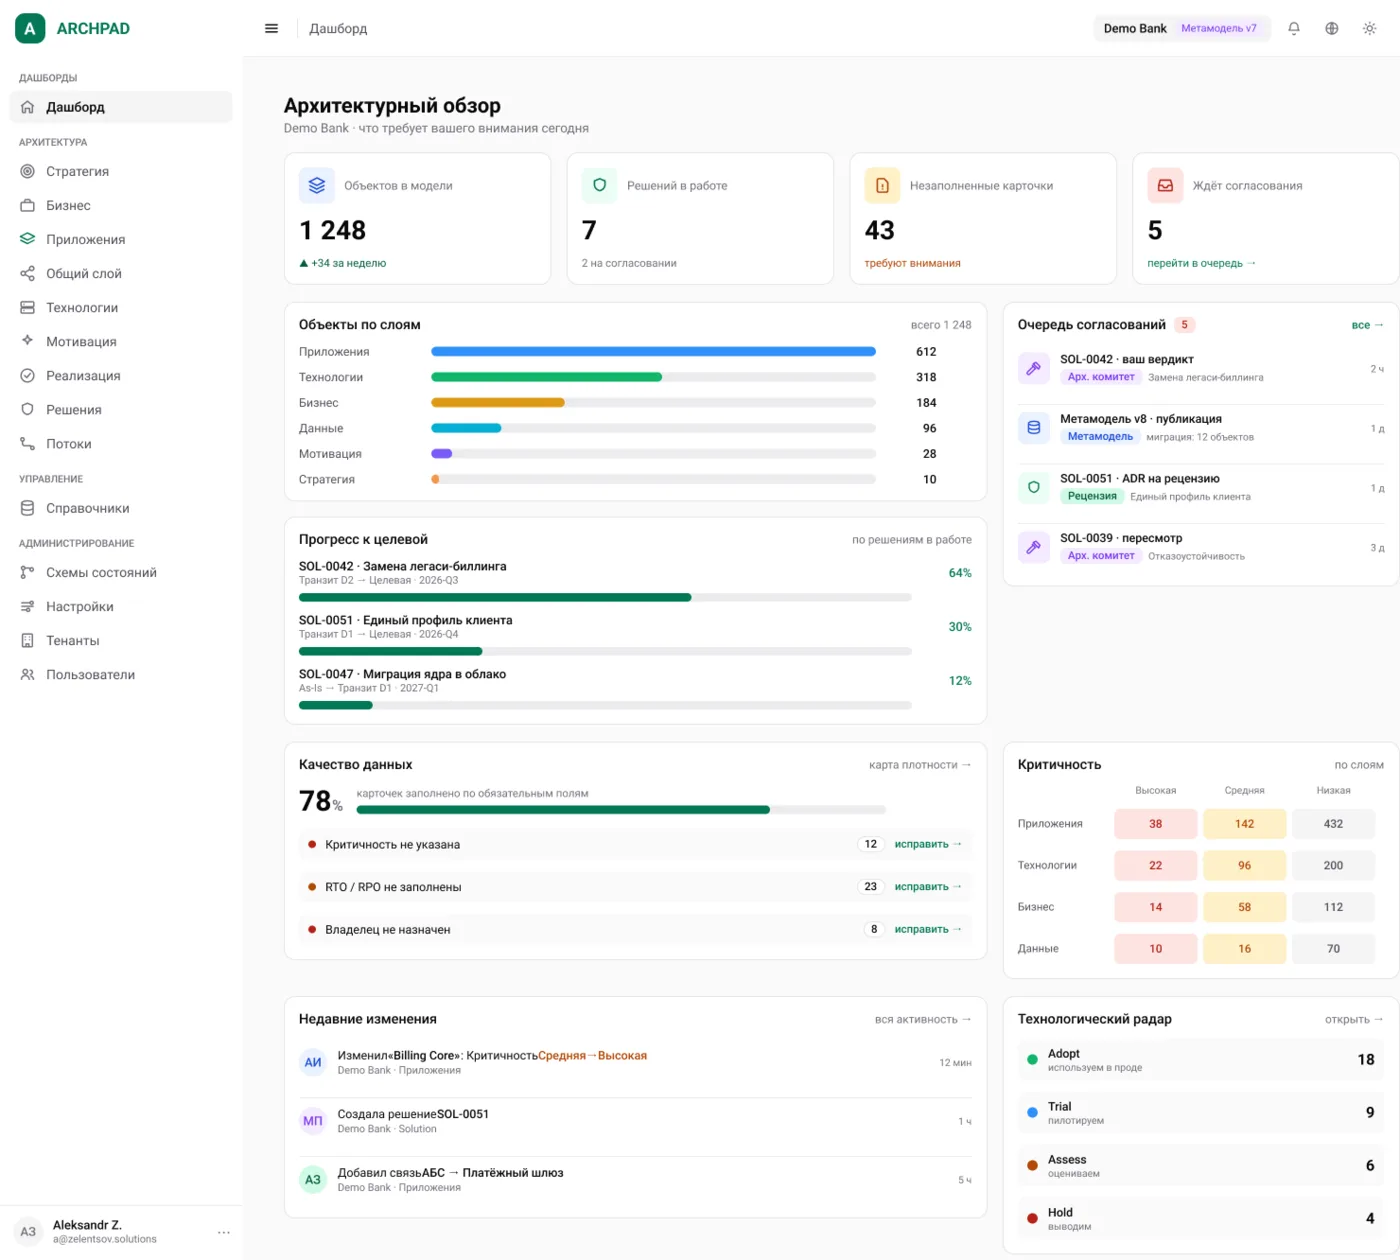Click исправить for Критичность не указана
Image resolution: width=1400 pixels, height=1260 pixels.
tap(928, 845)
